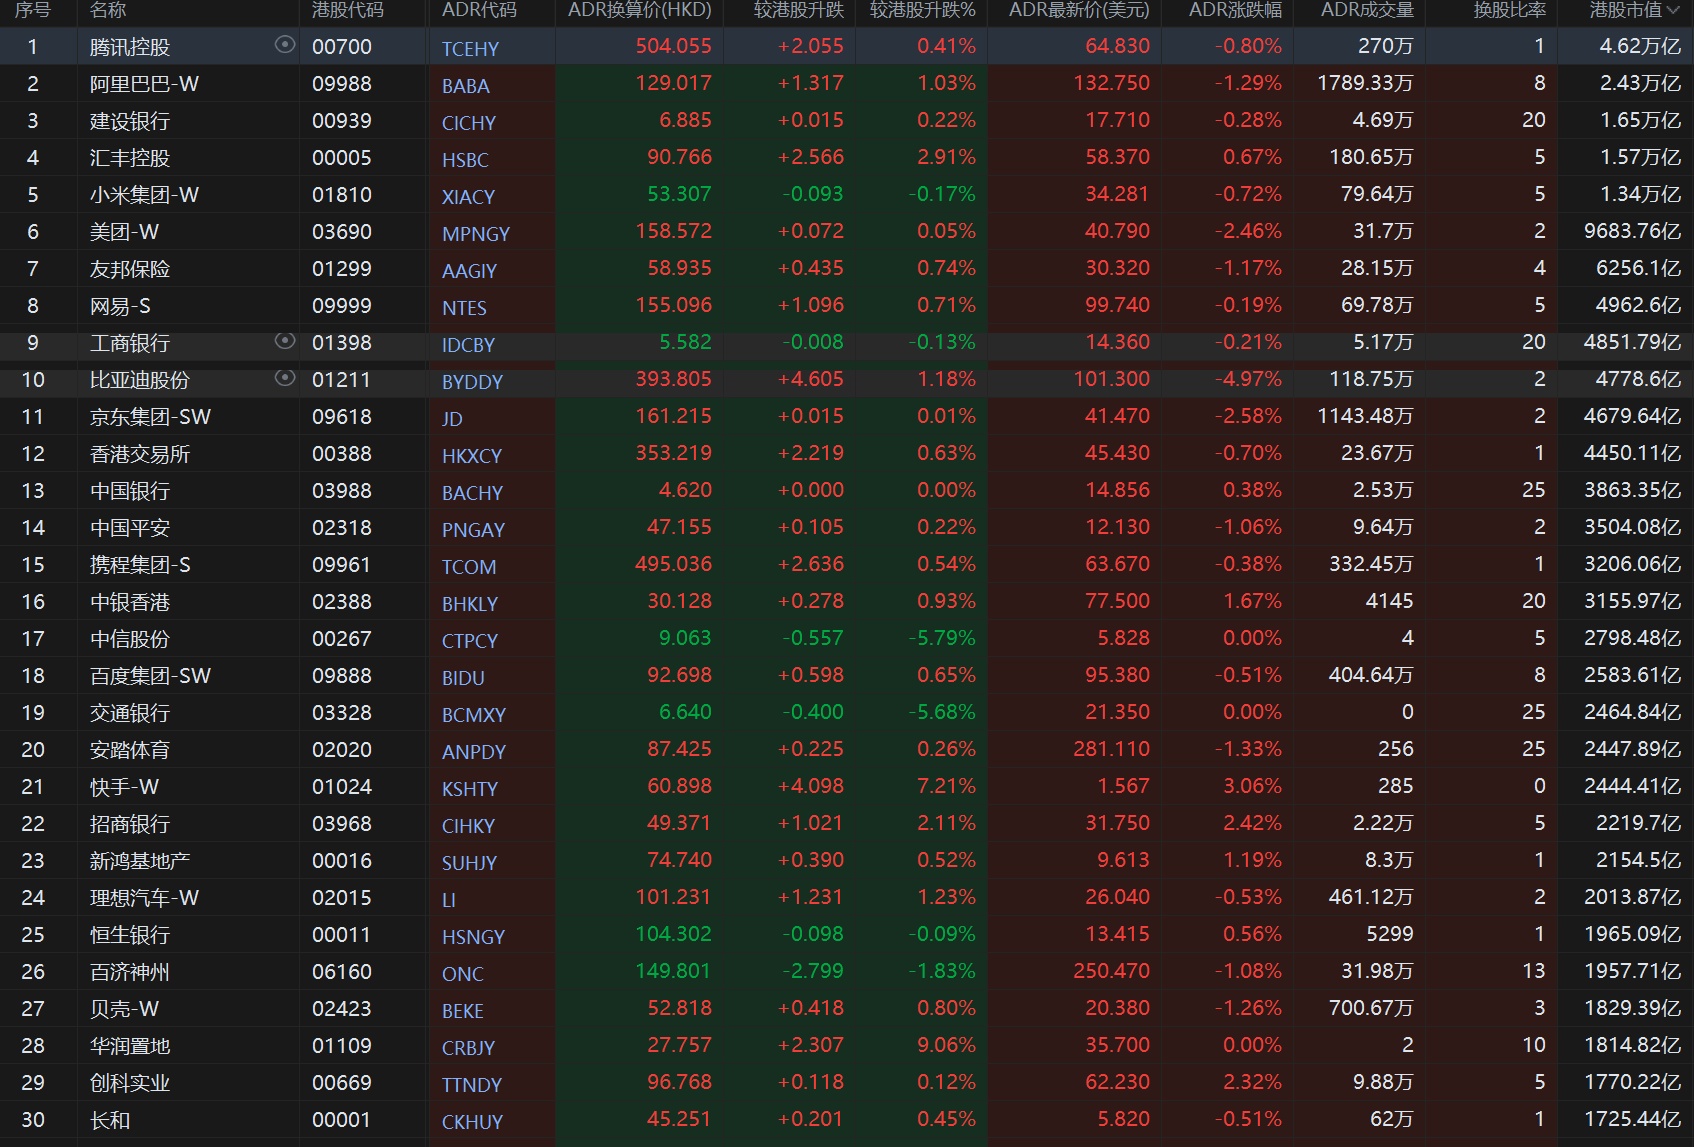Click the 美团-W stock name
The height and width of the screenshot is (1147, 1694).
124,232
